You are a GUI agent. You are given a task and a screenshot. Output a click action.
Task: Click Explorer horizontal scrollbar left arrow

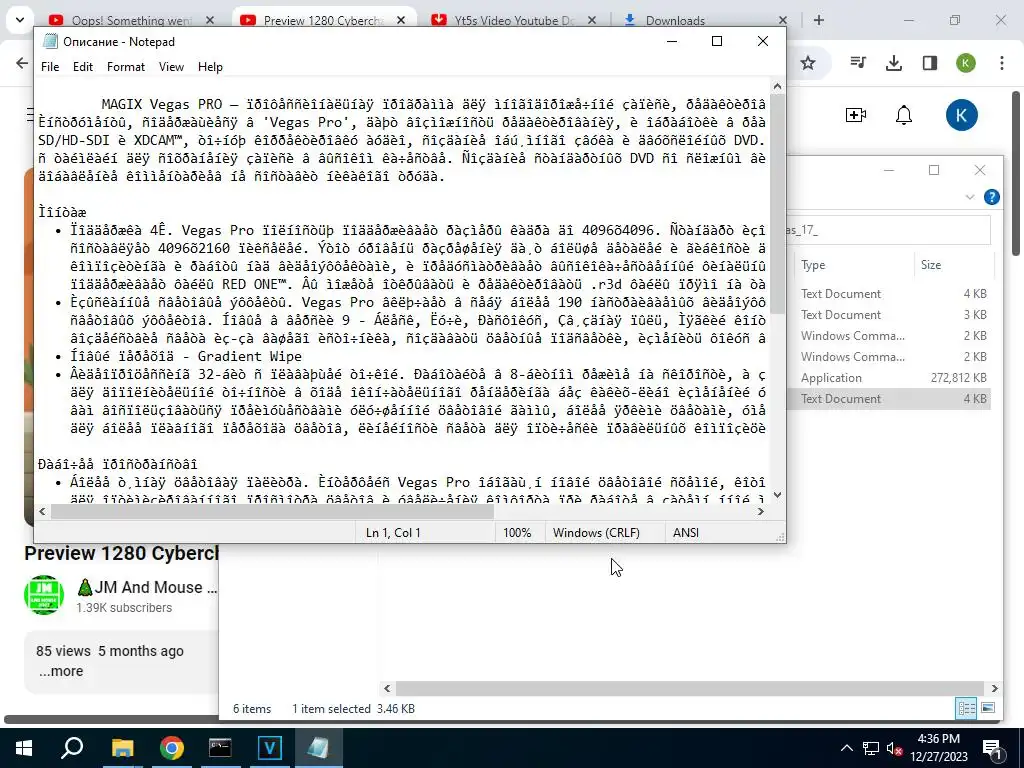tap(387, 688)
